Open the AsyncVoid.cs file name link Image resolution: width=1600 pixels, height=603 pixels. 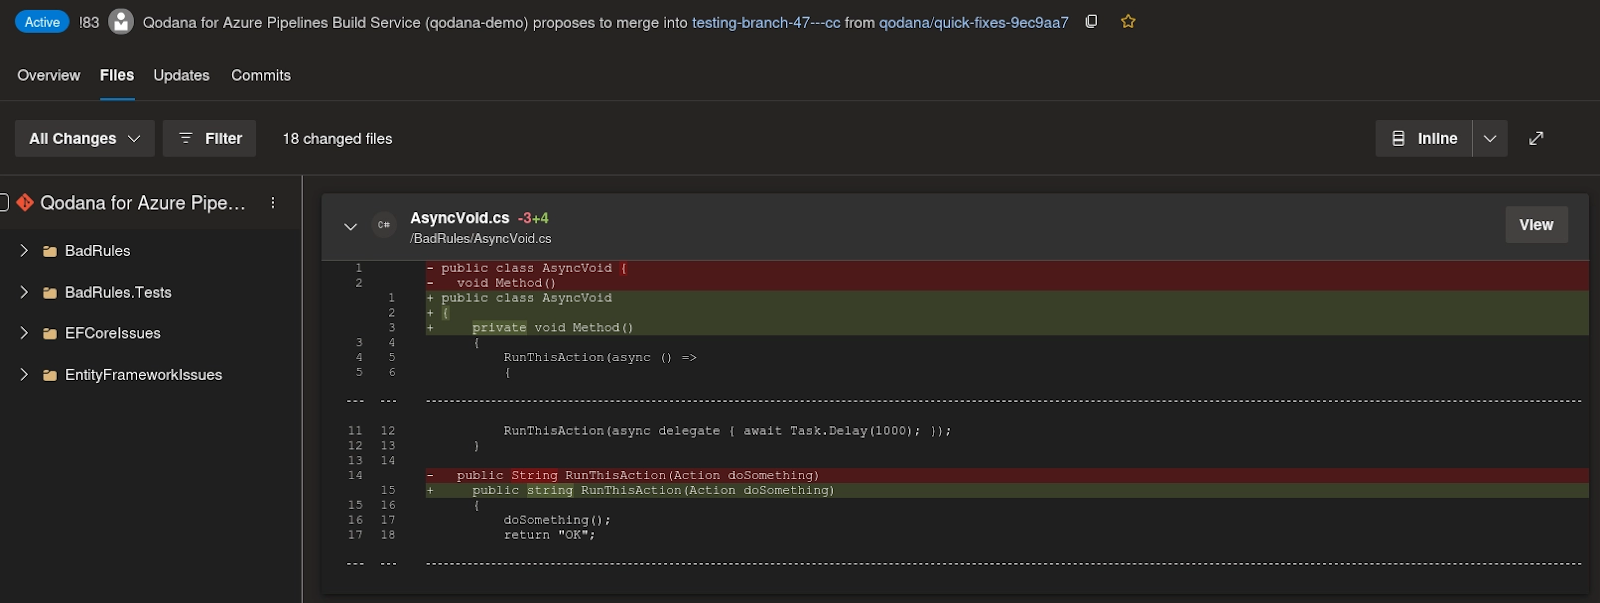[460, 218]
